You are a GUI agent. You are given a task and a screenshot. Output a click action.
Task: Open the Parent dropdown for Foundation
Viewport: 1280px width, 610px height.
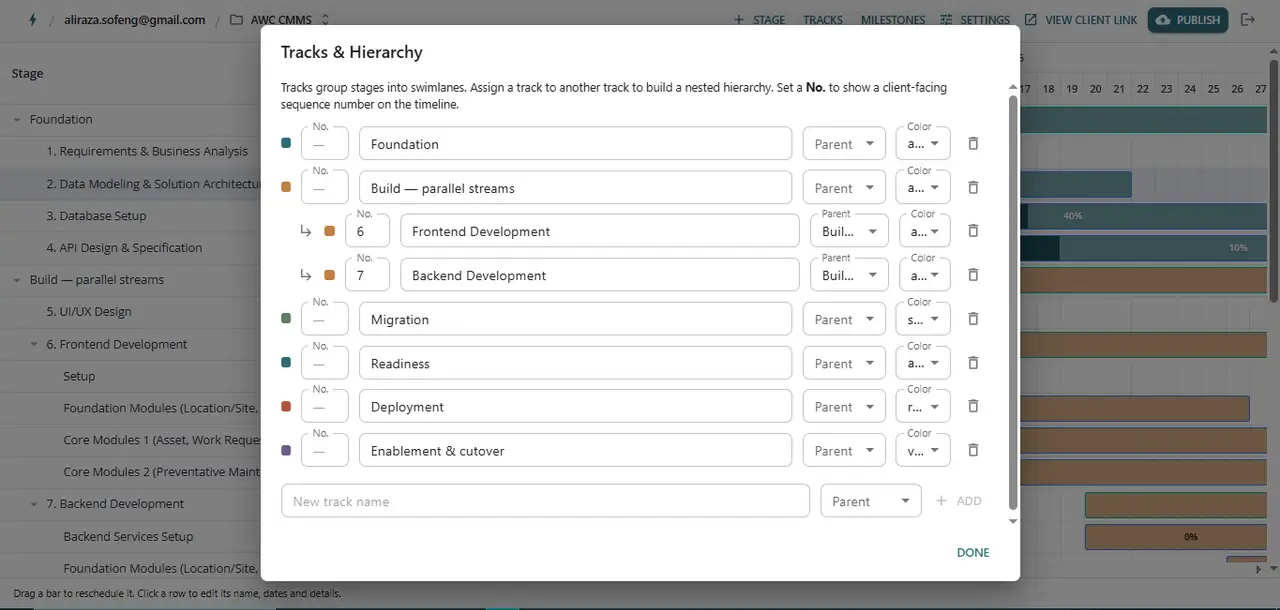(x=844, y=144)
